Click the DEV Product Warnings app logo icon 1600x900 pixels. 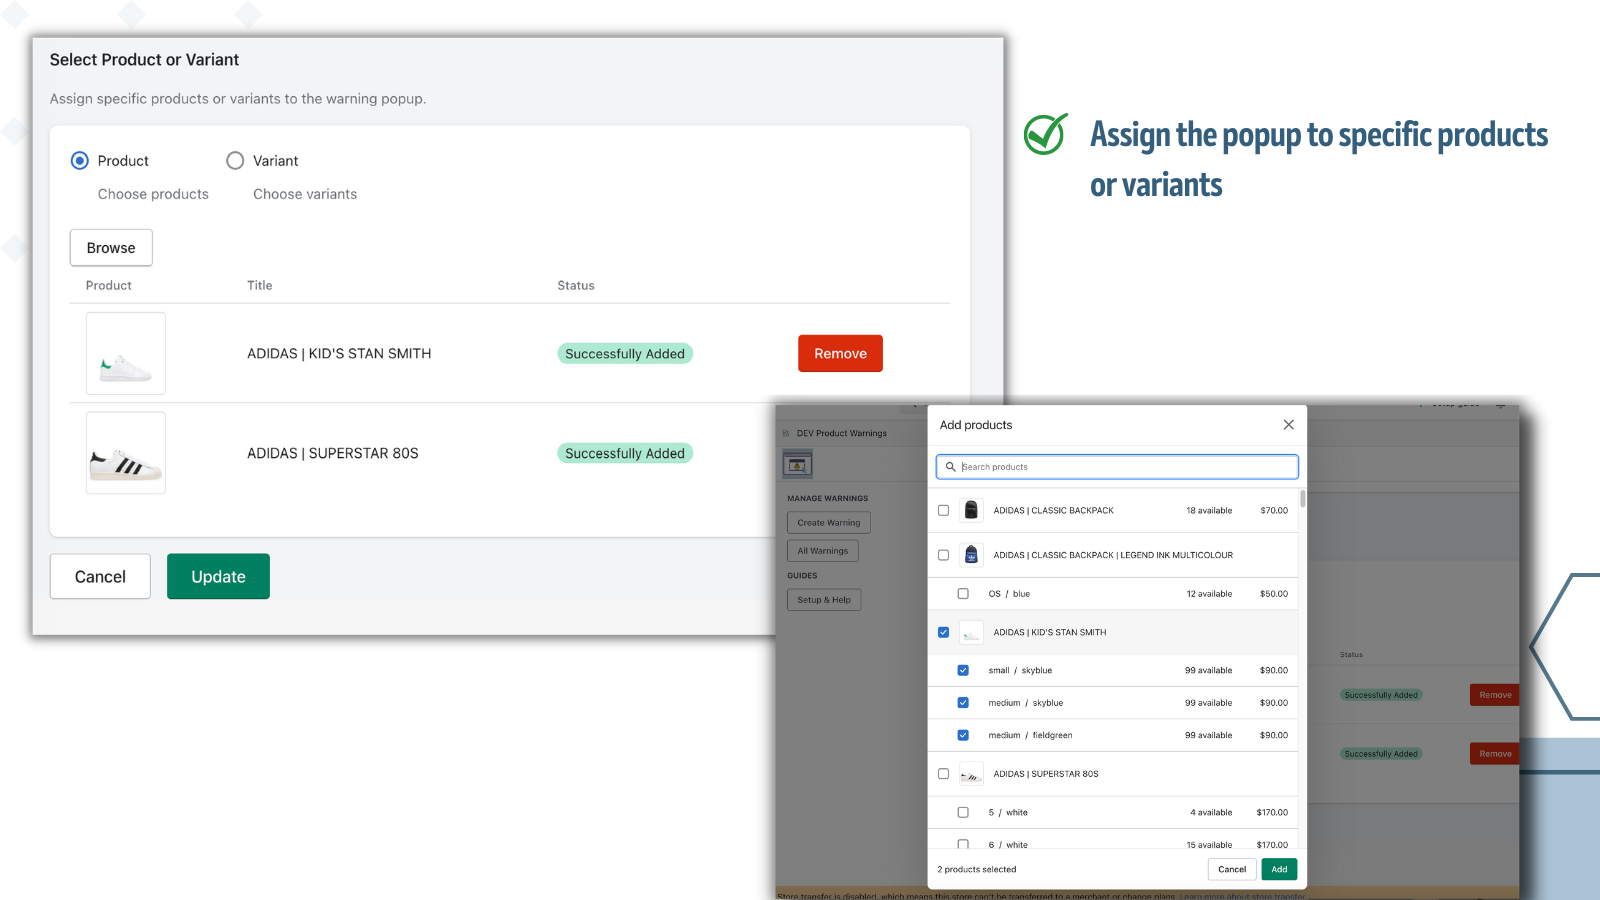[x=797, y=464]
